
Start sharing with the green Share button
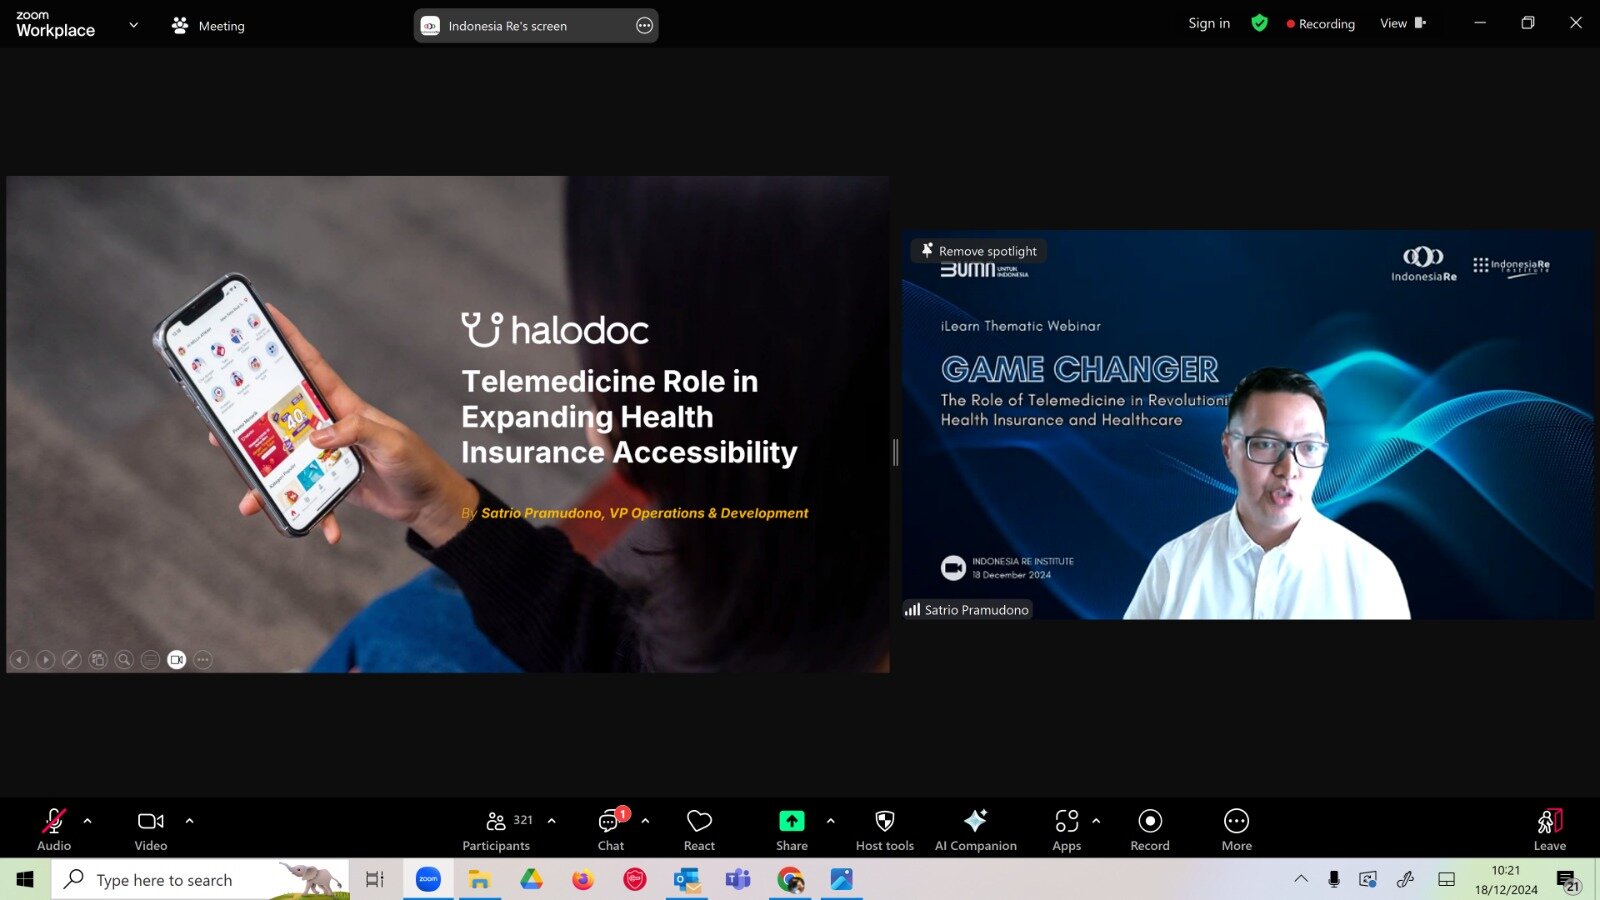coord(791,829)
